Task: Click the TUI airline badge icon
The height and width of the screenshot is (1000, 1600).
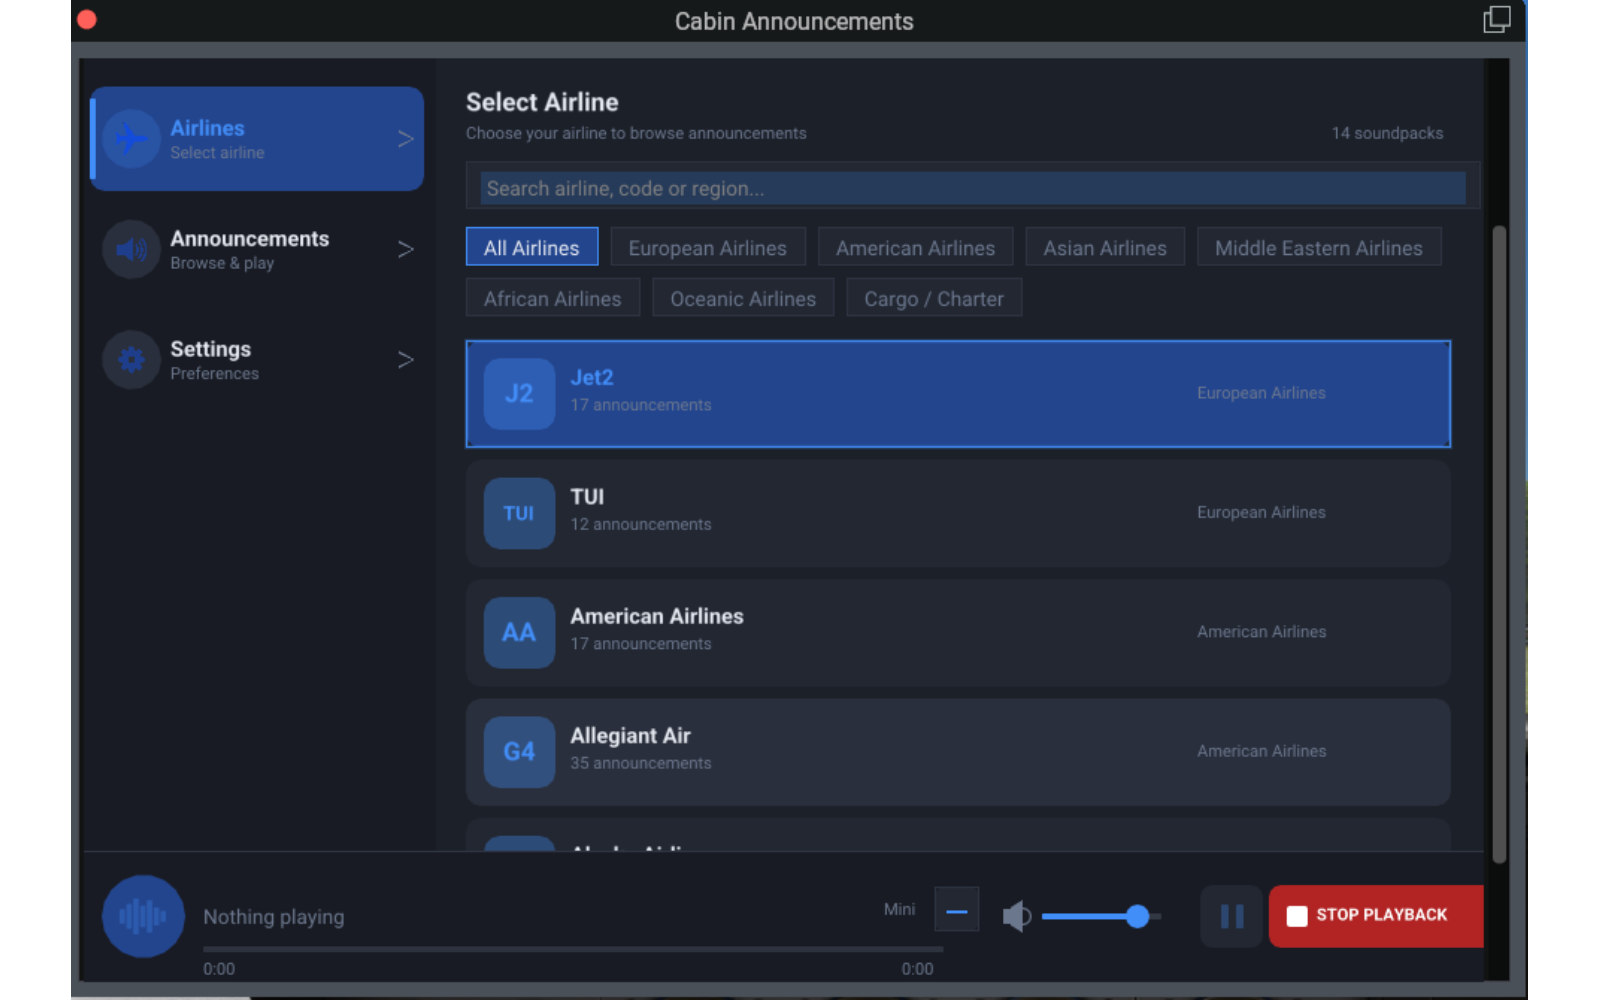Action: click(x=519, y=513)
